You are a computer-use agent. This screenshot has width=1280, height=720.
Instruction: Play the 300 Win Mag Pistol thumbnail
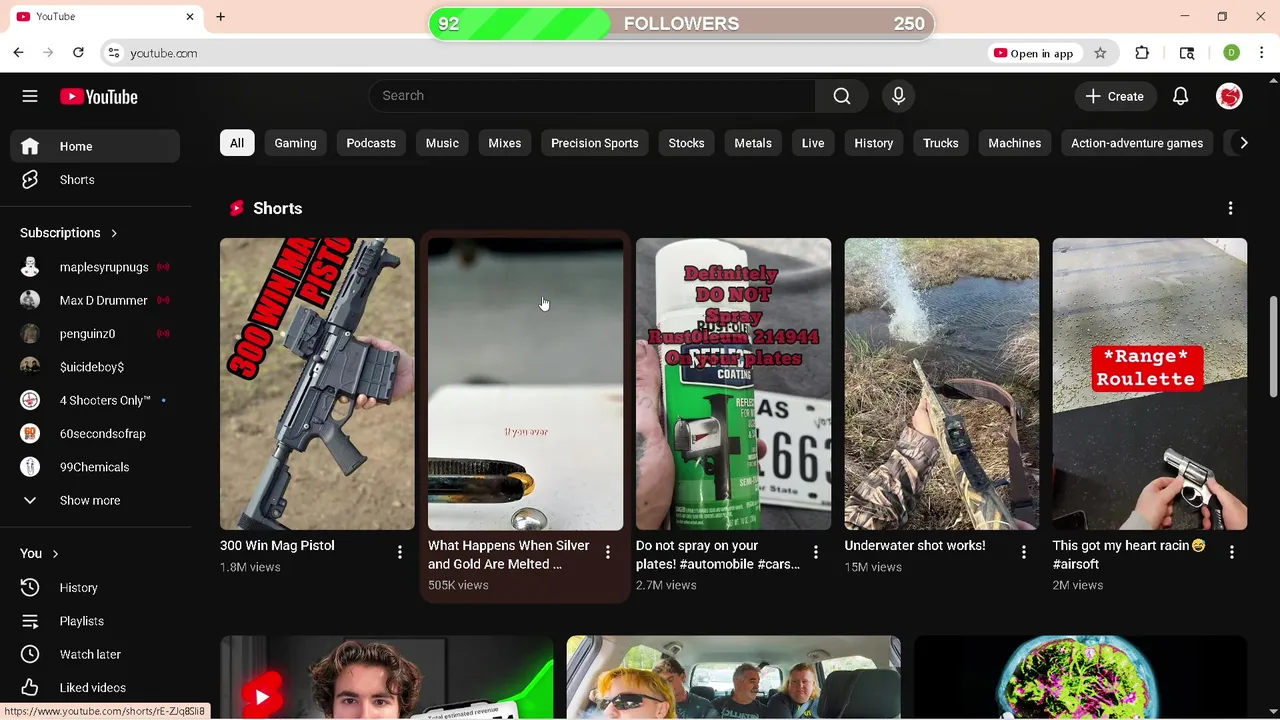point(317,384)
